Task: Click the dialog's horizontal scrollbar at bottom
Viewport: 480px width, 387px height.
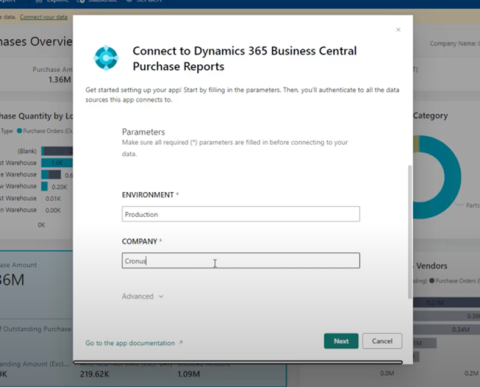Action: [238, 362]
